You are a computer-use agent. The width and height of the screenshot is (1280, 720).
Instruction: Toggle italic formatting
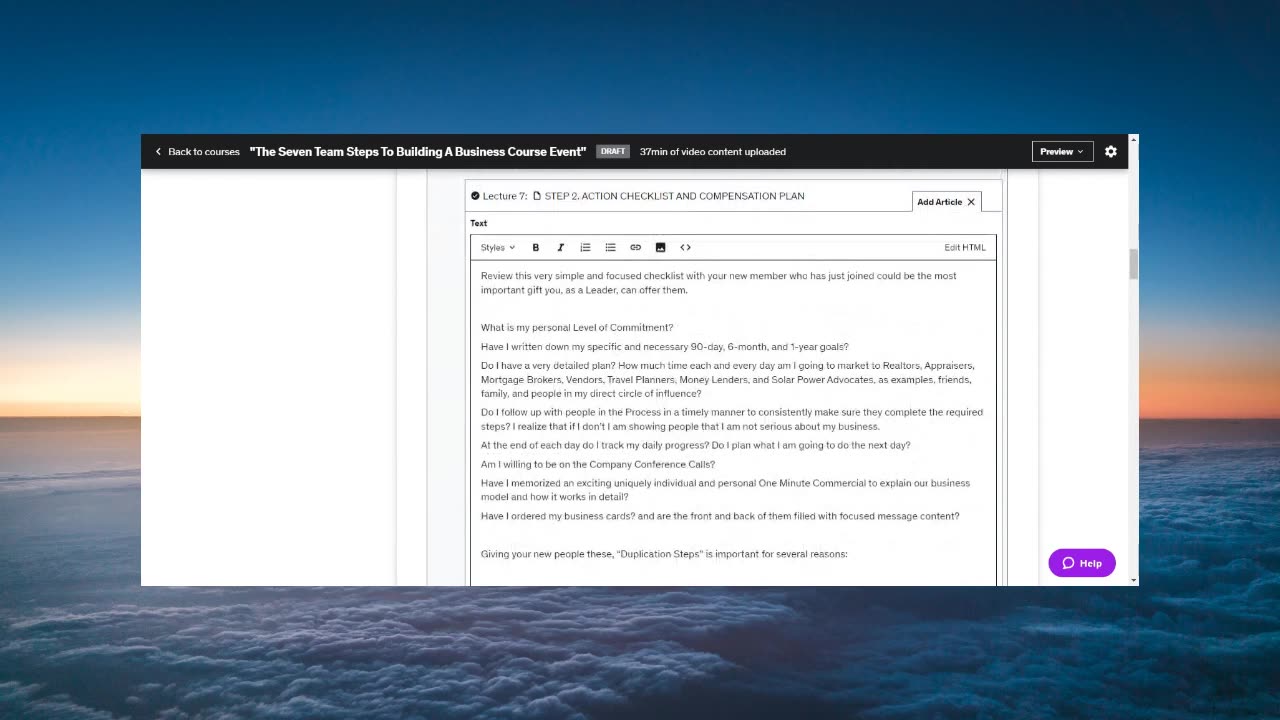click(x=561, y=248)
